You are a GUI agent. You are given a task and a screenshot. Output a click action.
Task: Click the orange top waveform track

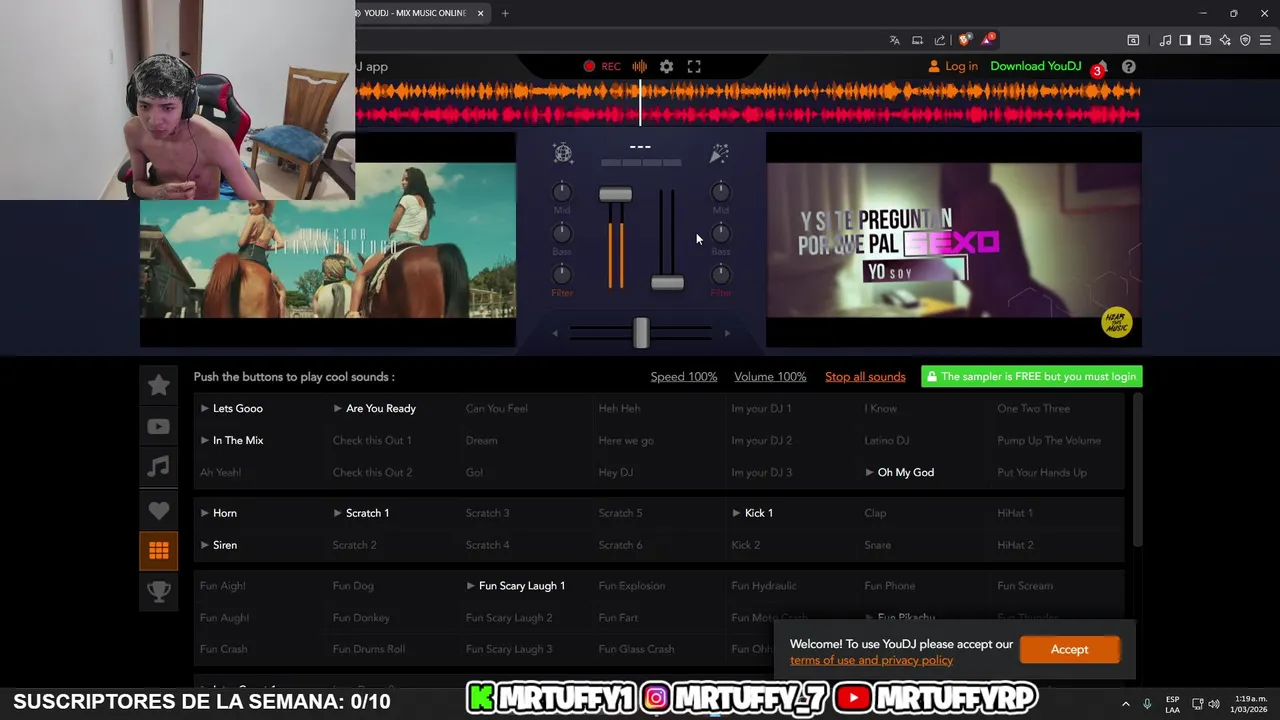click(748, 91)
